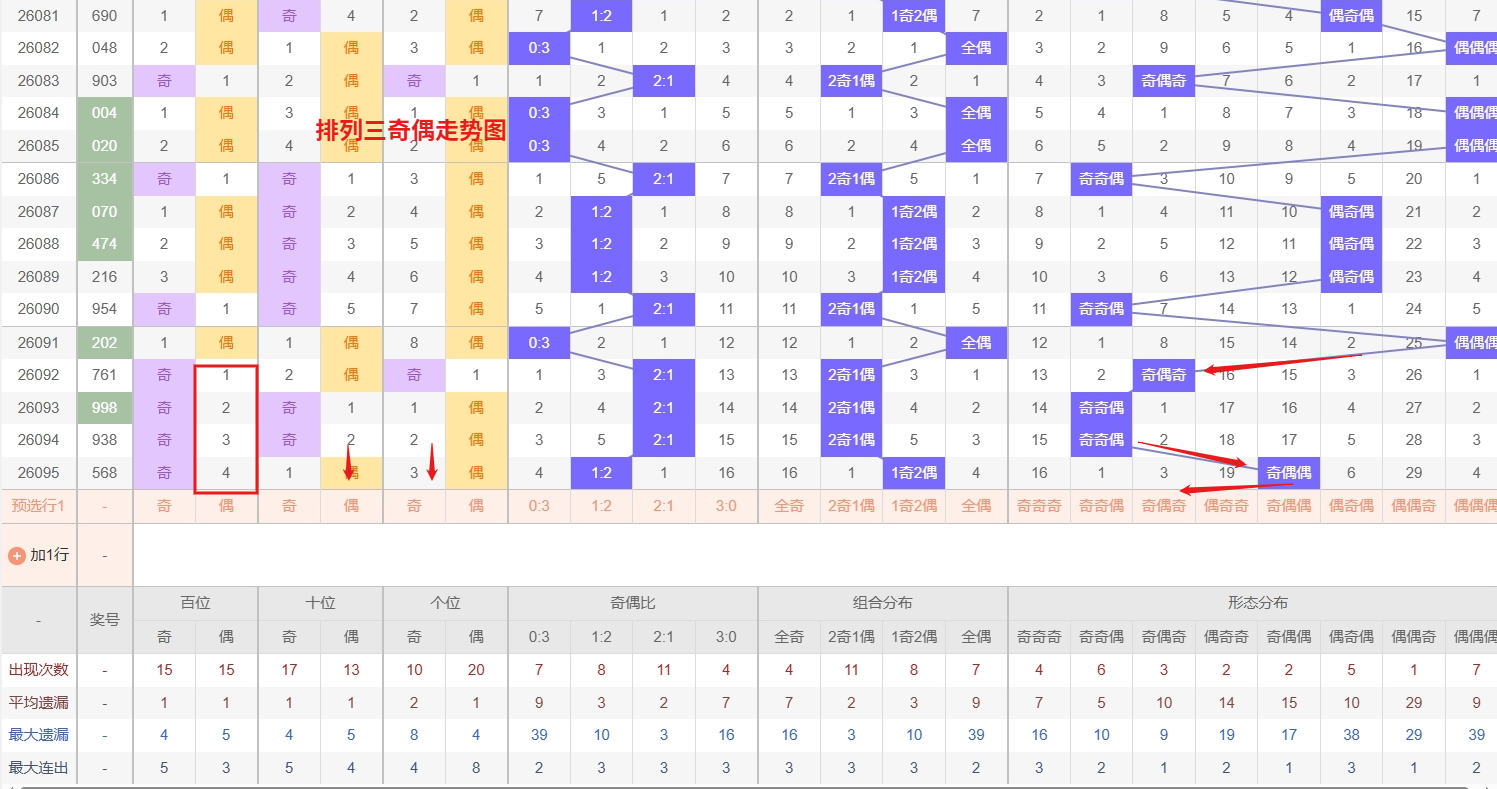Click the plus icon beside 加1行
Screen dimensions: 1497x789
(x=16, y=555)
